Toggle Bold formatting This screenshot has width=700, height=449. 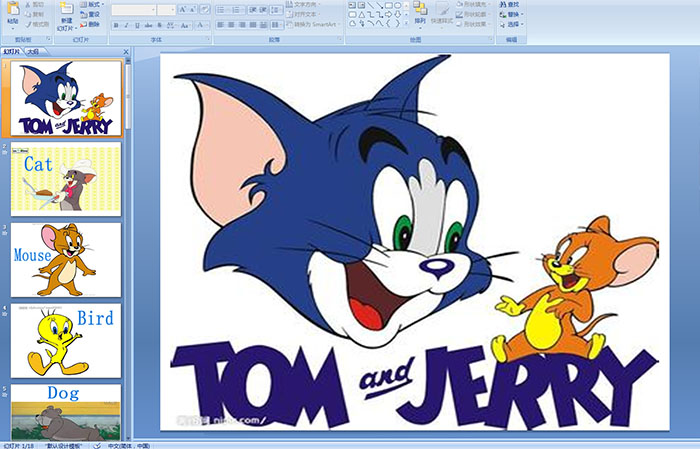coord(116,25)
